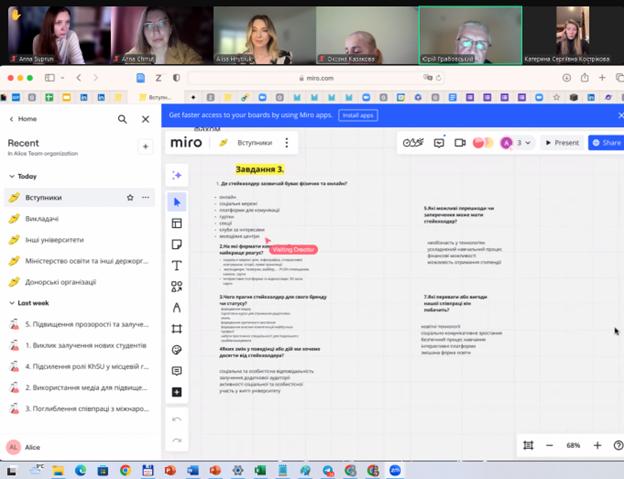Image resolution: width=624 pixels, height=479 pixels.
Task: Open Excel from the taskbar
Action: 260,471
